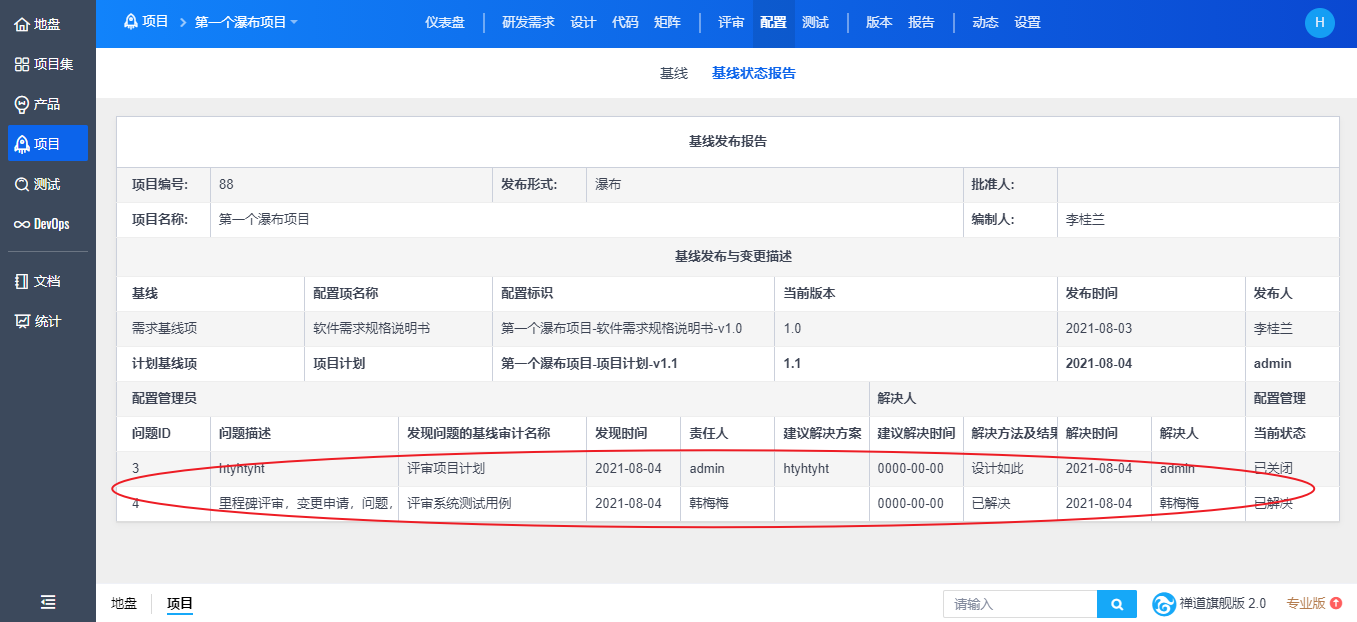Viewport: 1357px width, 622px height.
Task: Select the 基线状态报告 sub-tab
Action: (753, 73)
